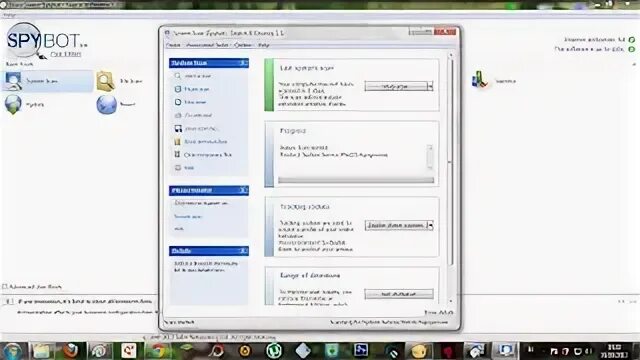The width and height of the screenshot is (640, 360).
Task: Collapse the second blue sidebar panel header
Action: point(243,190)
